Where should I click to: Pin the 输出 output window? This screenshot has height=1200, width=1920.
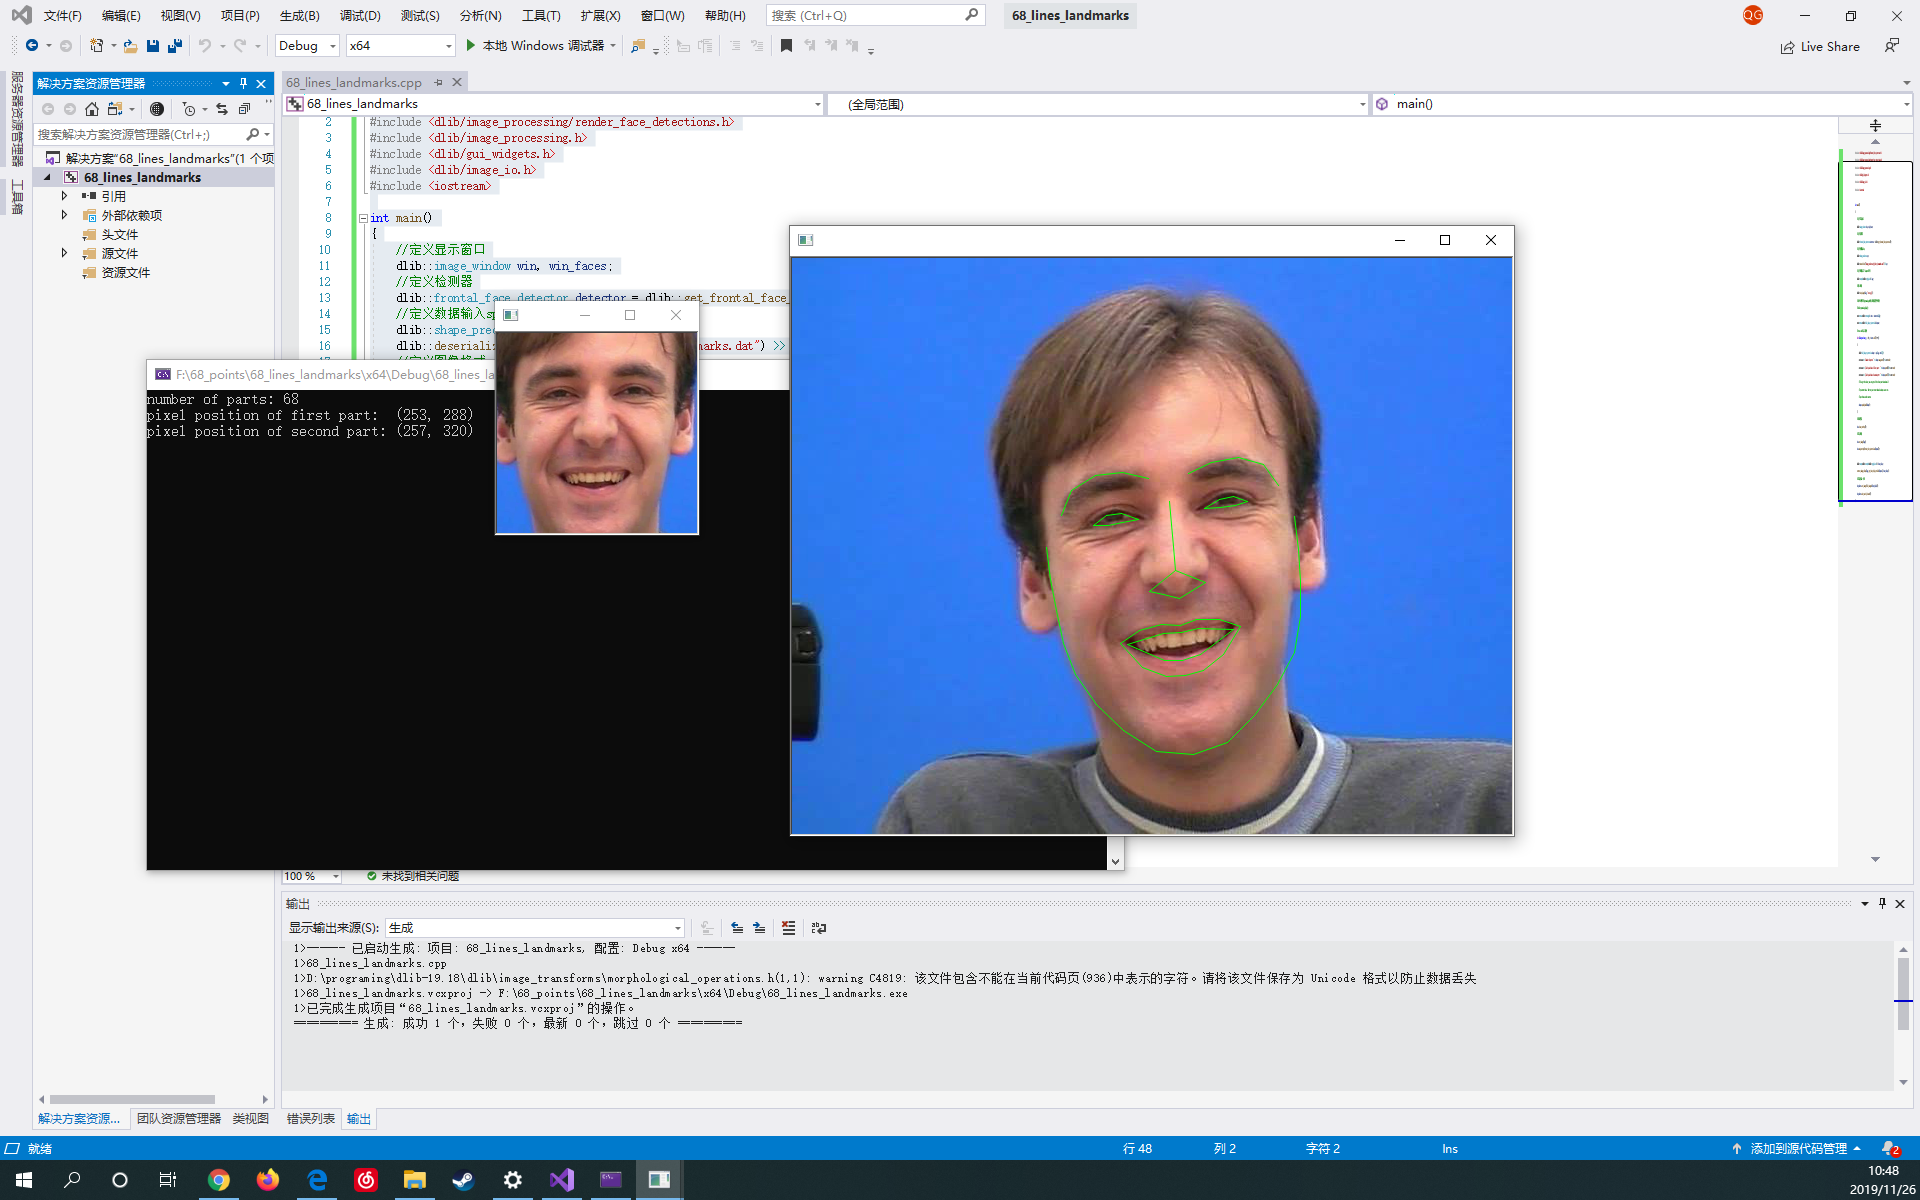[1881, 904]
